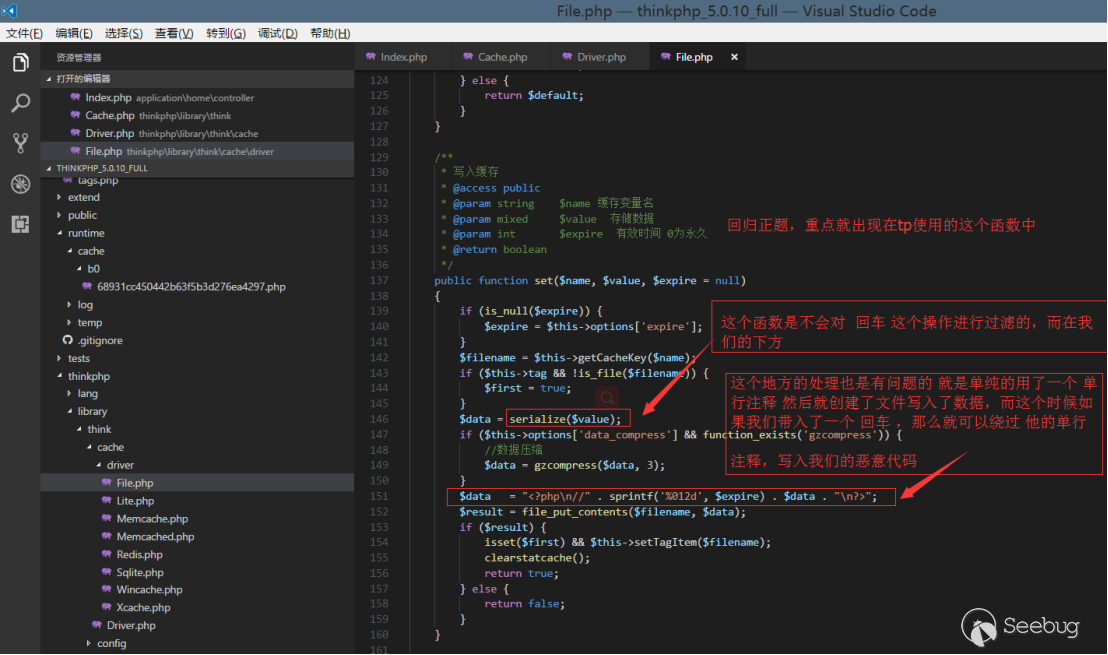Click line number 151 in the gutter
Viewport: 1108px width, 655px height.
tap(379, 496)
